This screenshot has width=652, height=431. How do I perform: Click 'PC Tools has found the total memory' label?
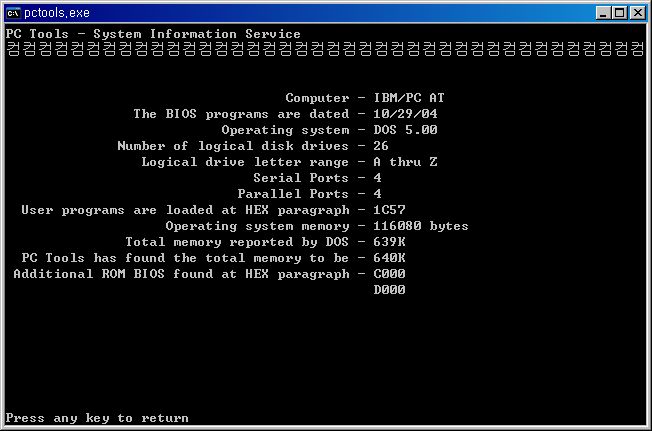click(x=185, y=258)
